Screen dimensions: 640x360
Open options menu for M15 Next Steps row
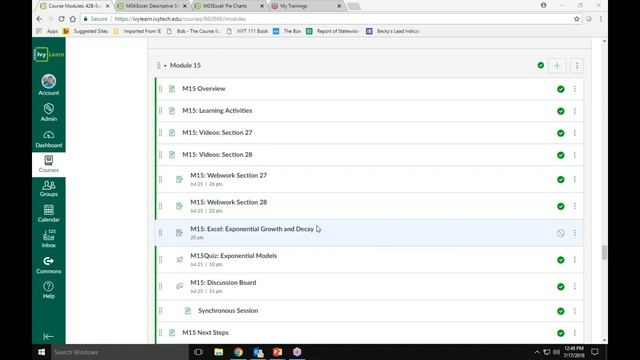coord(575,333)
